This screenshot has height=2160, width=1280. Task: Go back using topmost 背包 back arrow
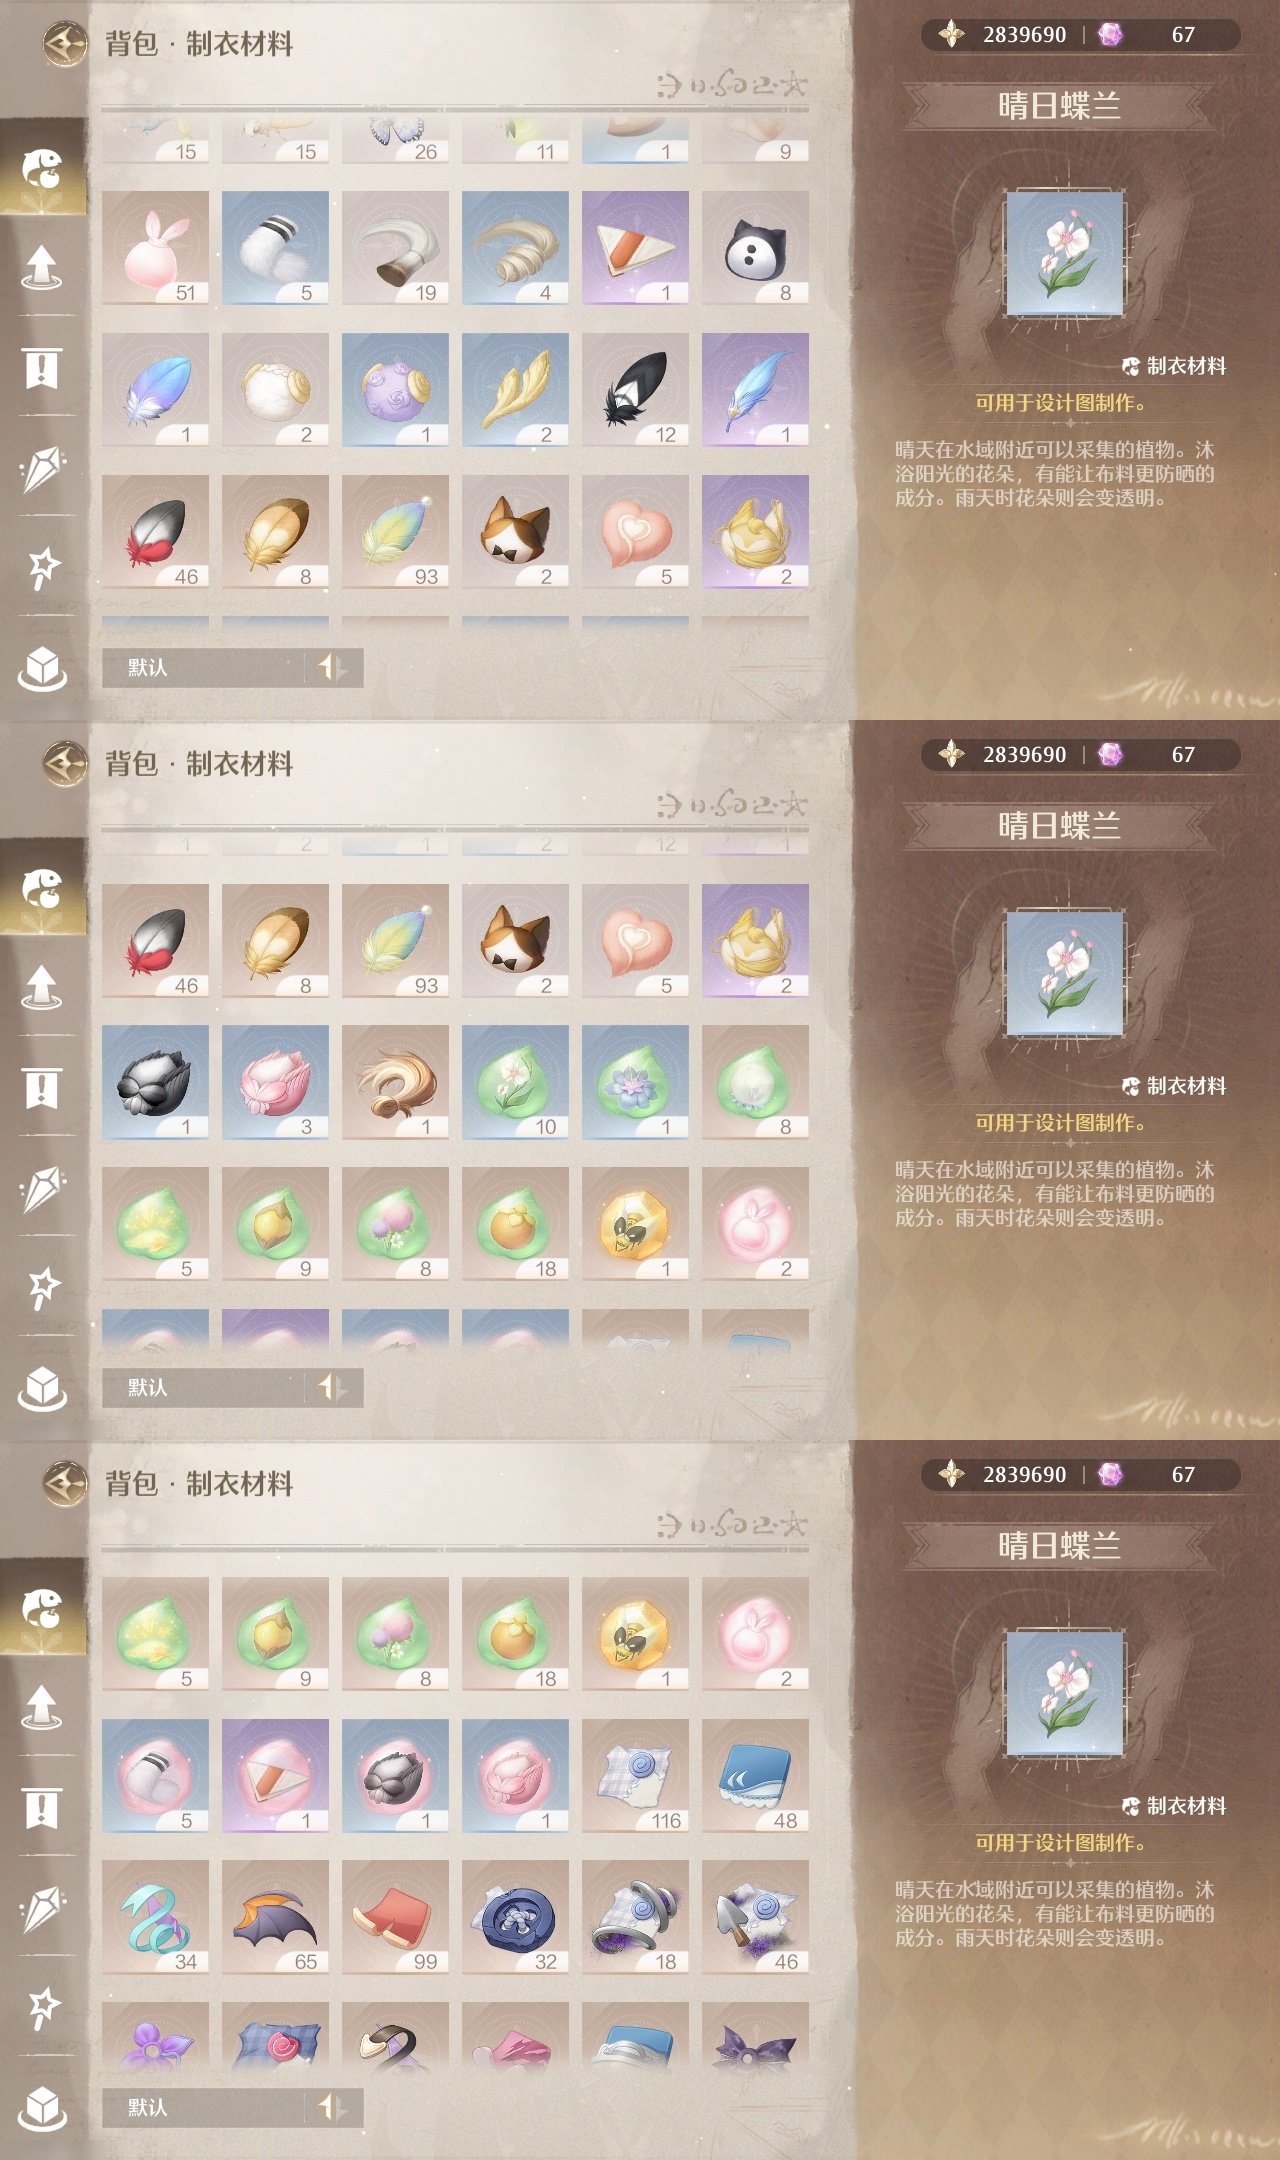[65, 45]
